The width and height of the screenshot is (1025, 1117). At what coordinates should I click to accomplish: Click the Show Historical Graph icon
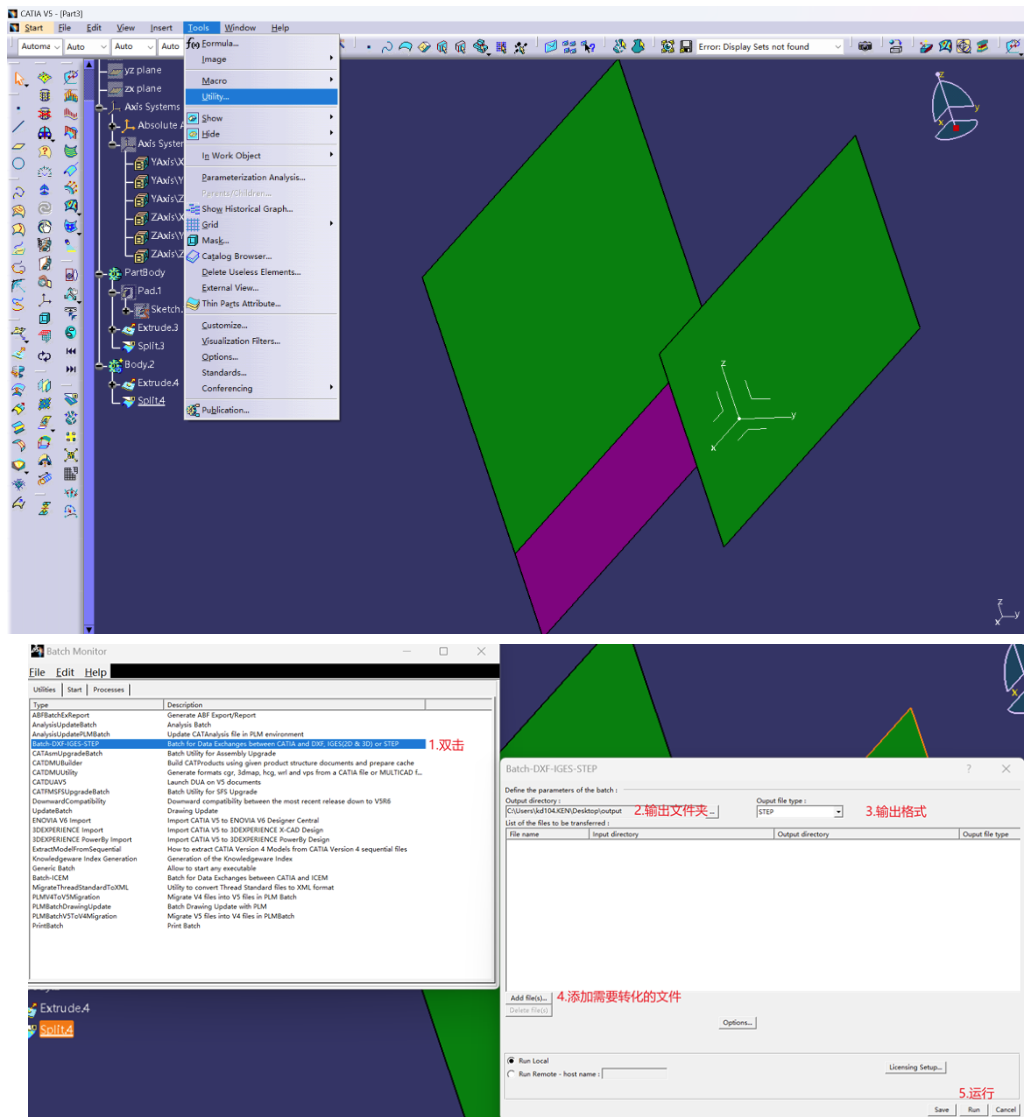click(x=193, y=209)
